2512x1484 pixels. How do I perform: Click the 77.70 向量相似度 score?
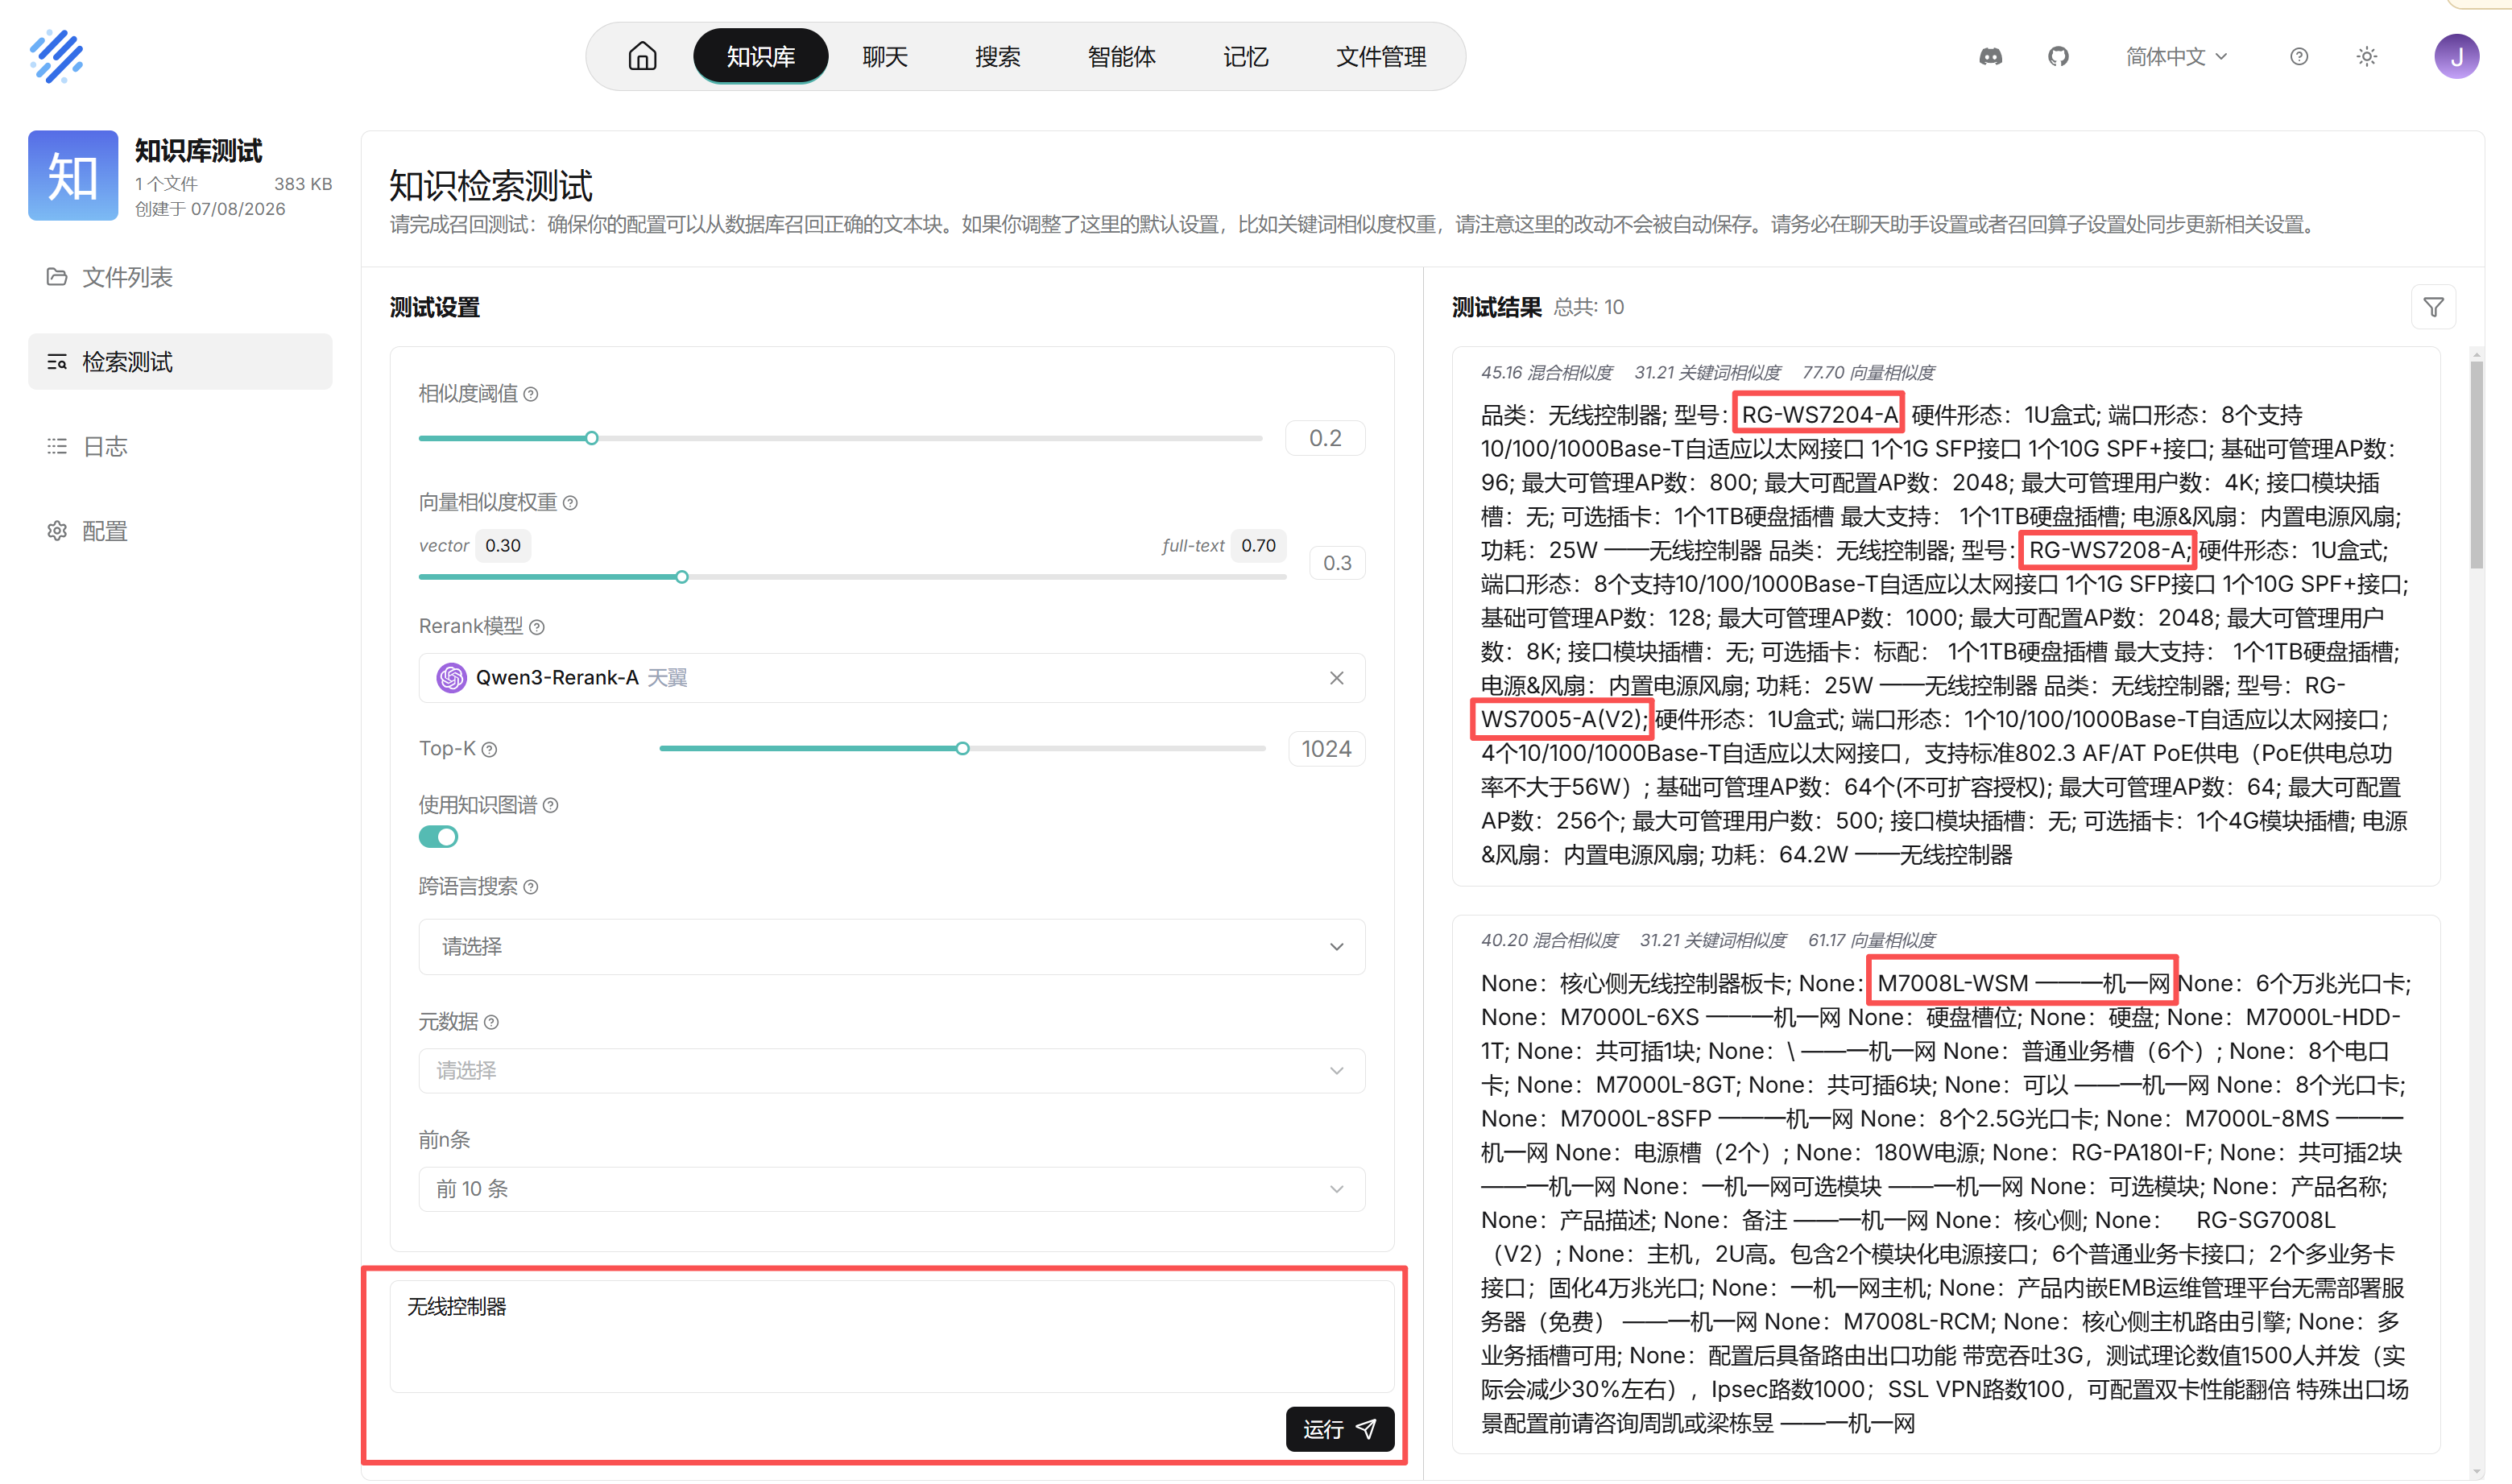(1868, 372)
